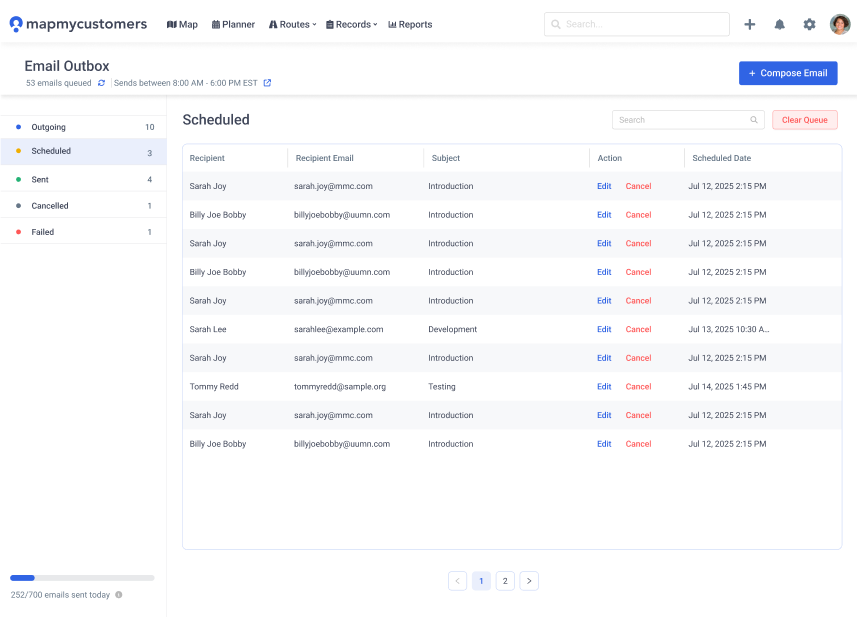Click the Sends between 8:00 AM text

pos(185,83)
